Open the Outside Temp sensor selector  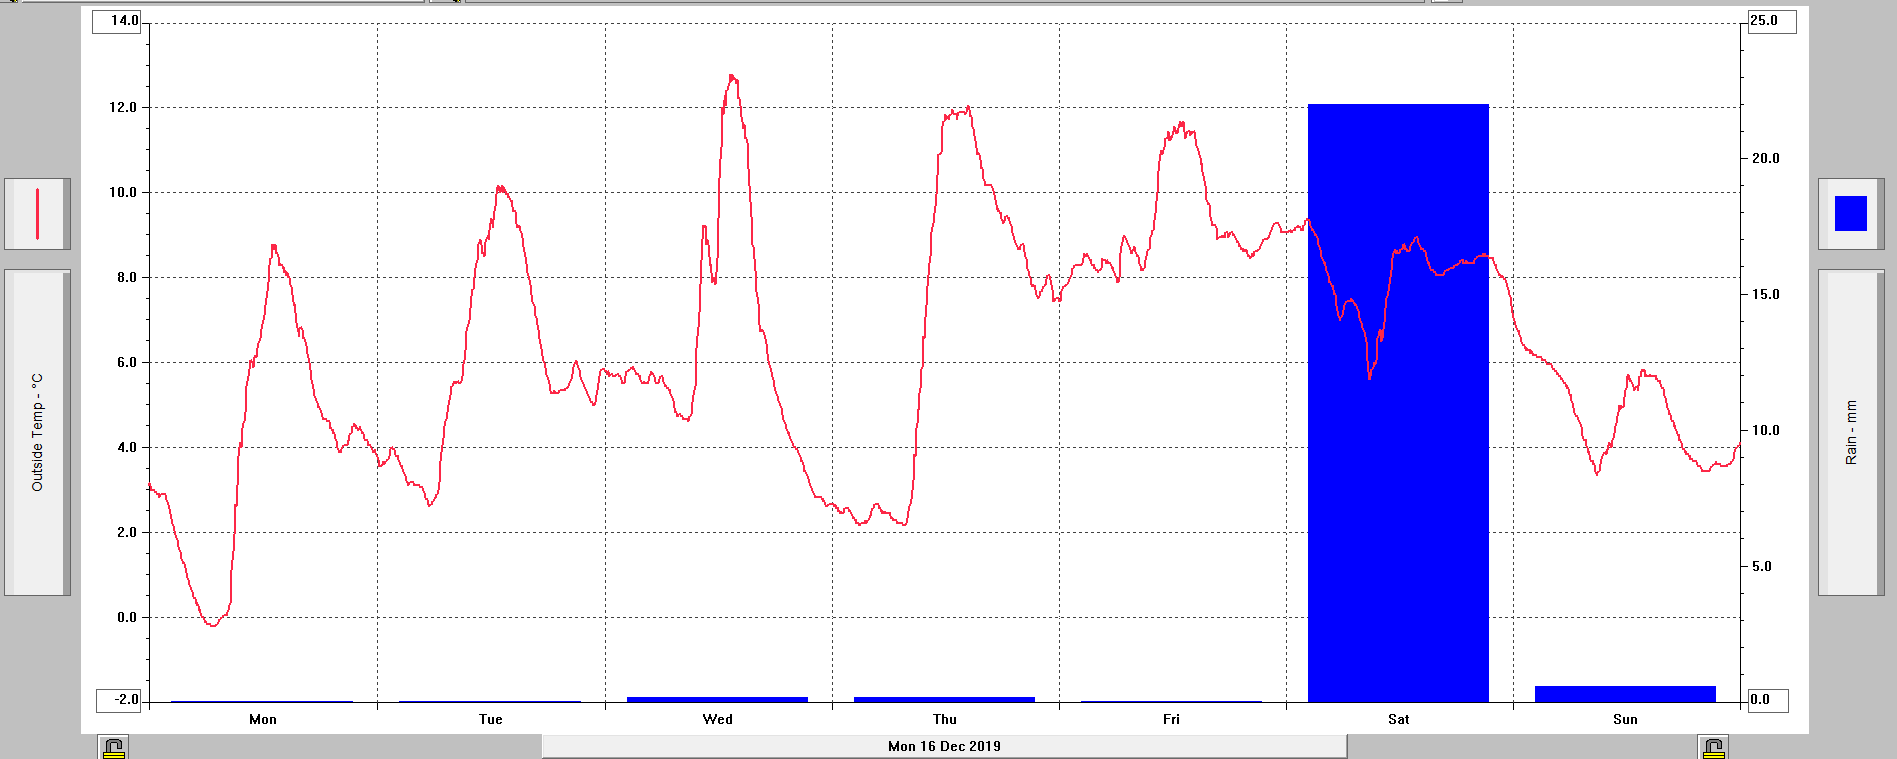click(37, 432)
